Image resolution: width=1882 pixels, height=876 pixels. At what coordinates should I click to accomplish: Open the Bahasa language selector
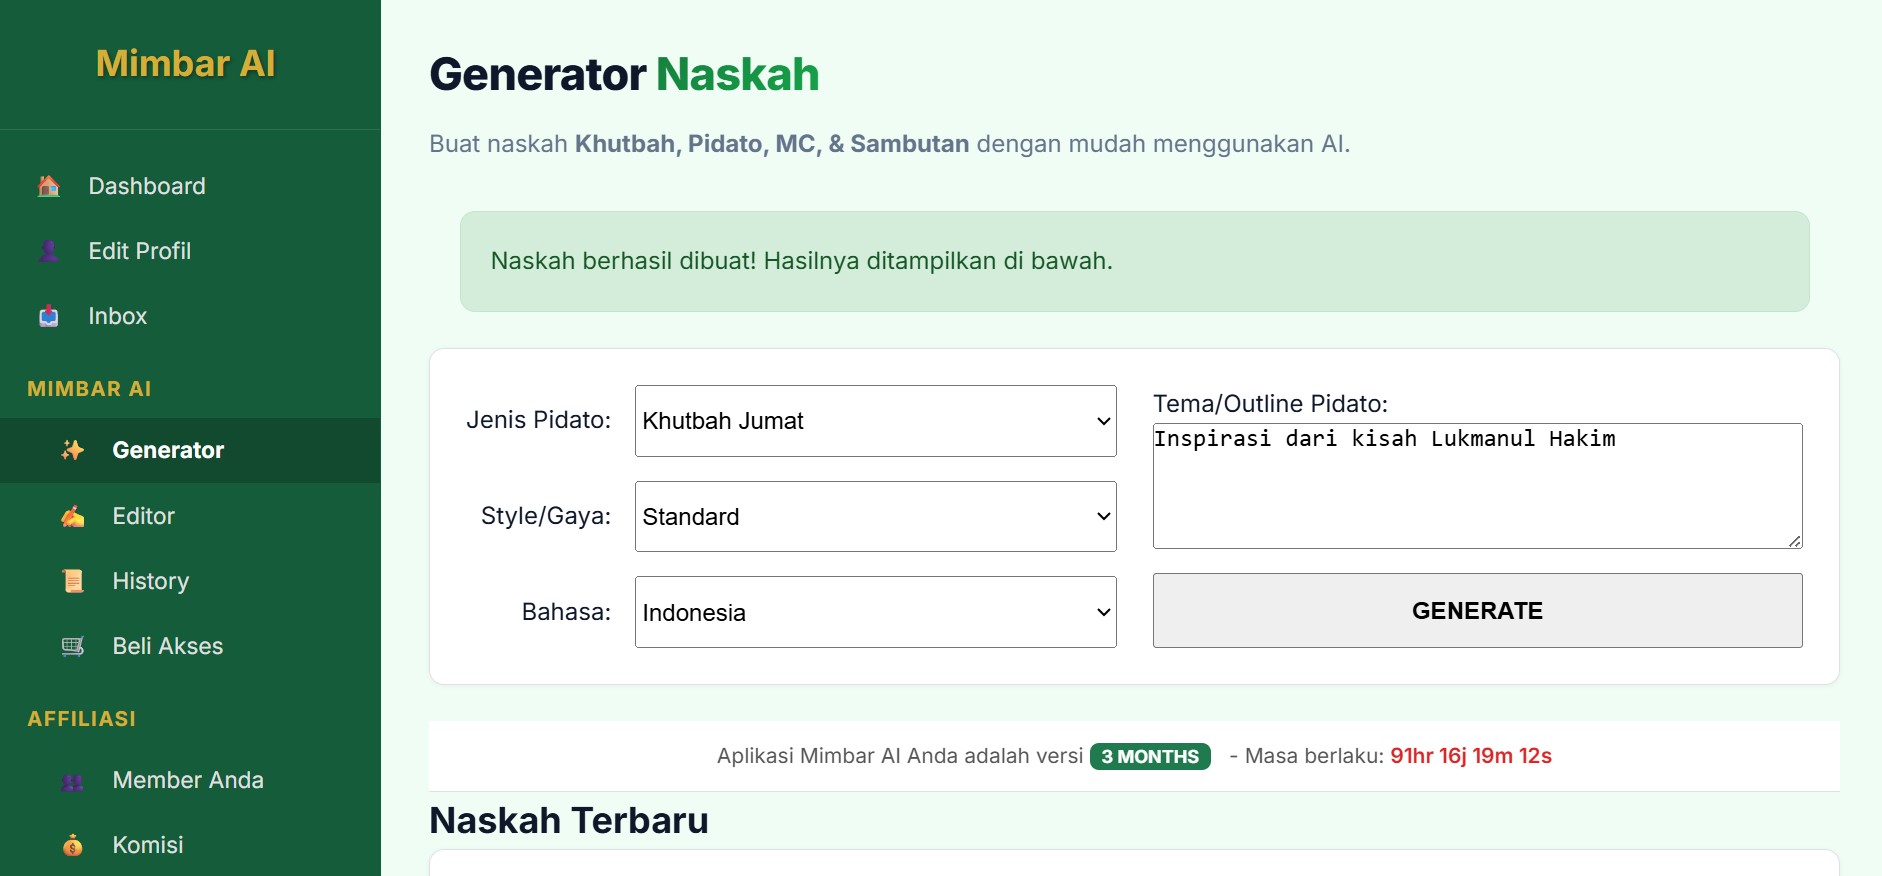[x=874, y=611]
